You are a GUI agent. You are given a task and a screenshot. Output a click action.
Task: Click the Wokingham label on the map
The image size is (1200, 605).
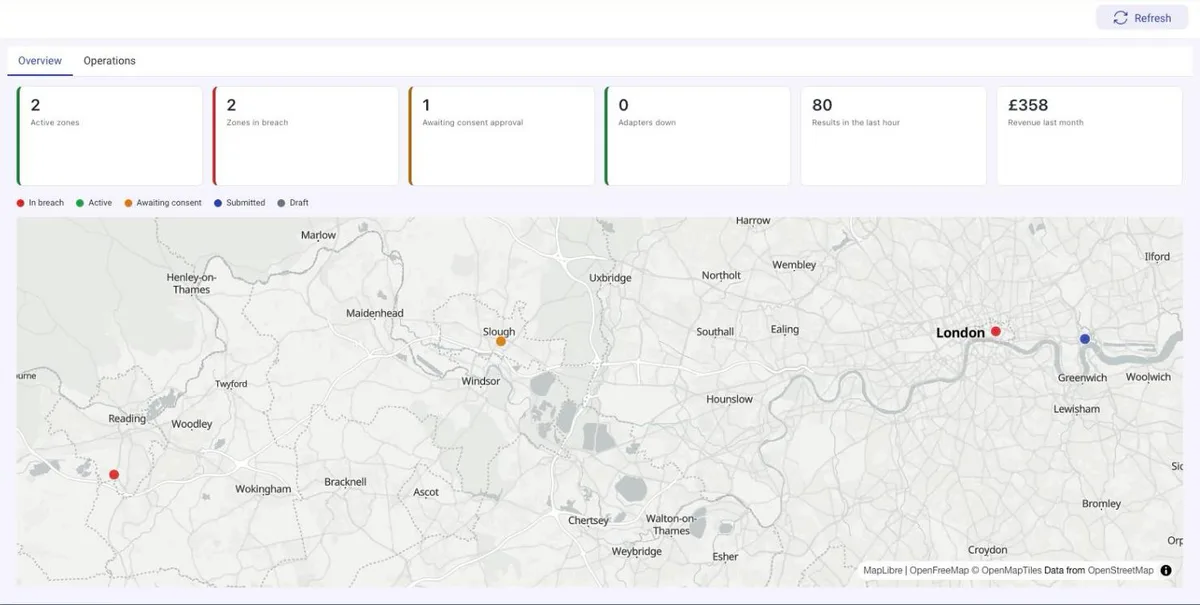pos(263,489)
